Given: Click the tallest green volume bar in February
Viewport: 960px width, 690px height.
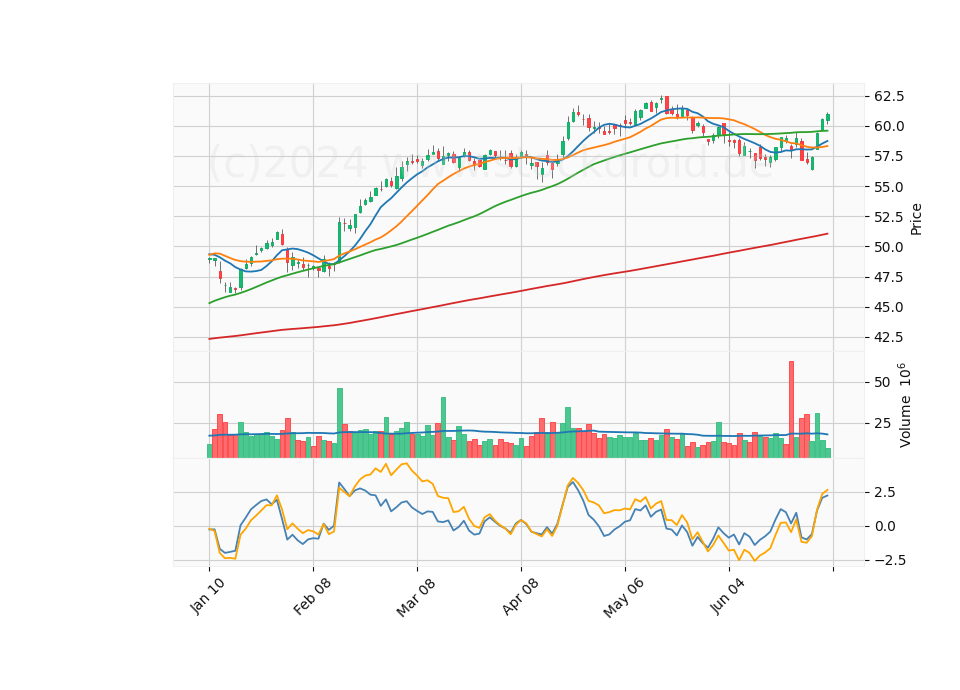Looking at the screenshot, I should pos(340,423).
